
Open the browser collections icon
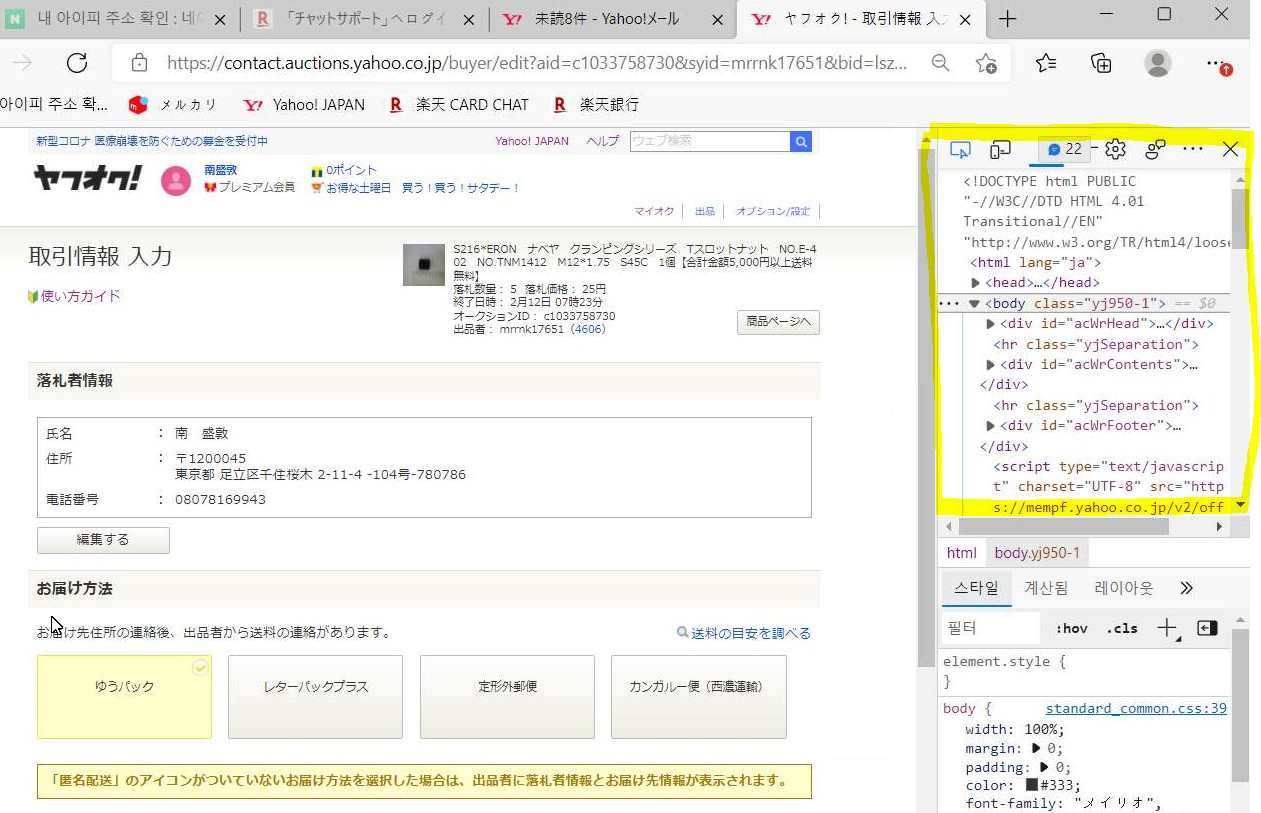click(x=1101, y=63)
